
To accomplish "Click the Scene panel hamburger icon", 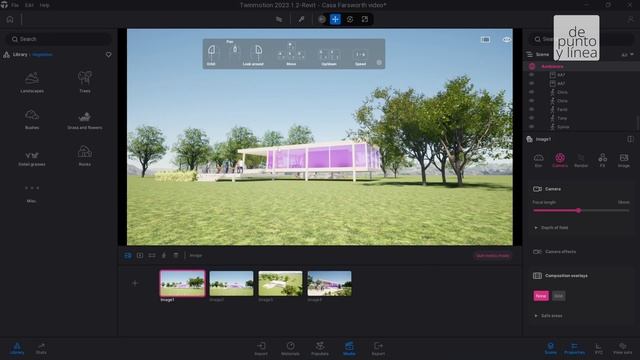I will (x=529, y=54).
